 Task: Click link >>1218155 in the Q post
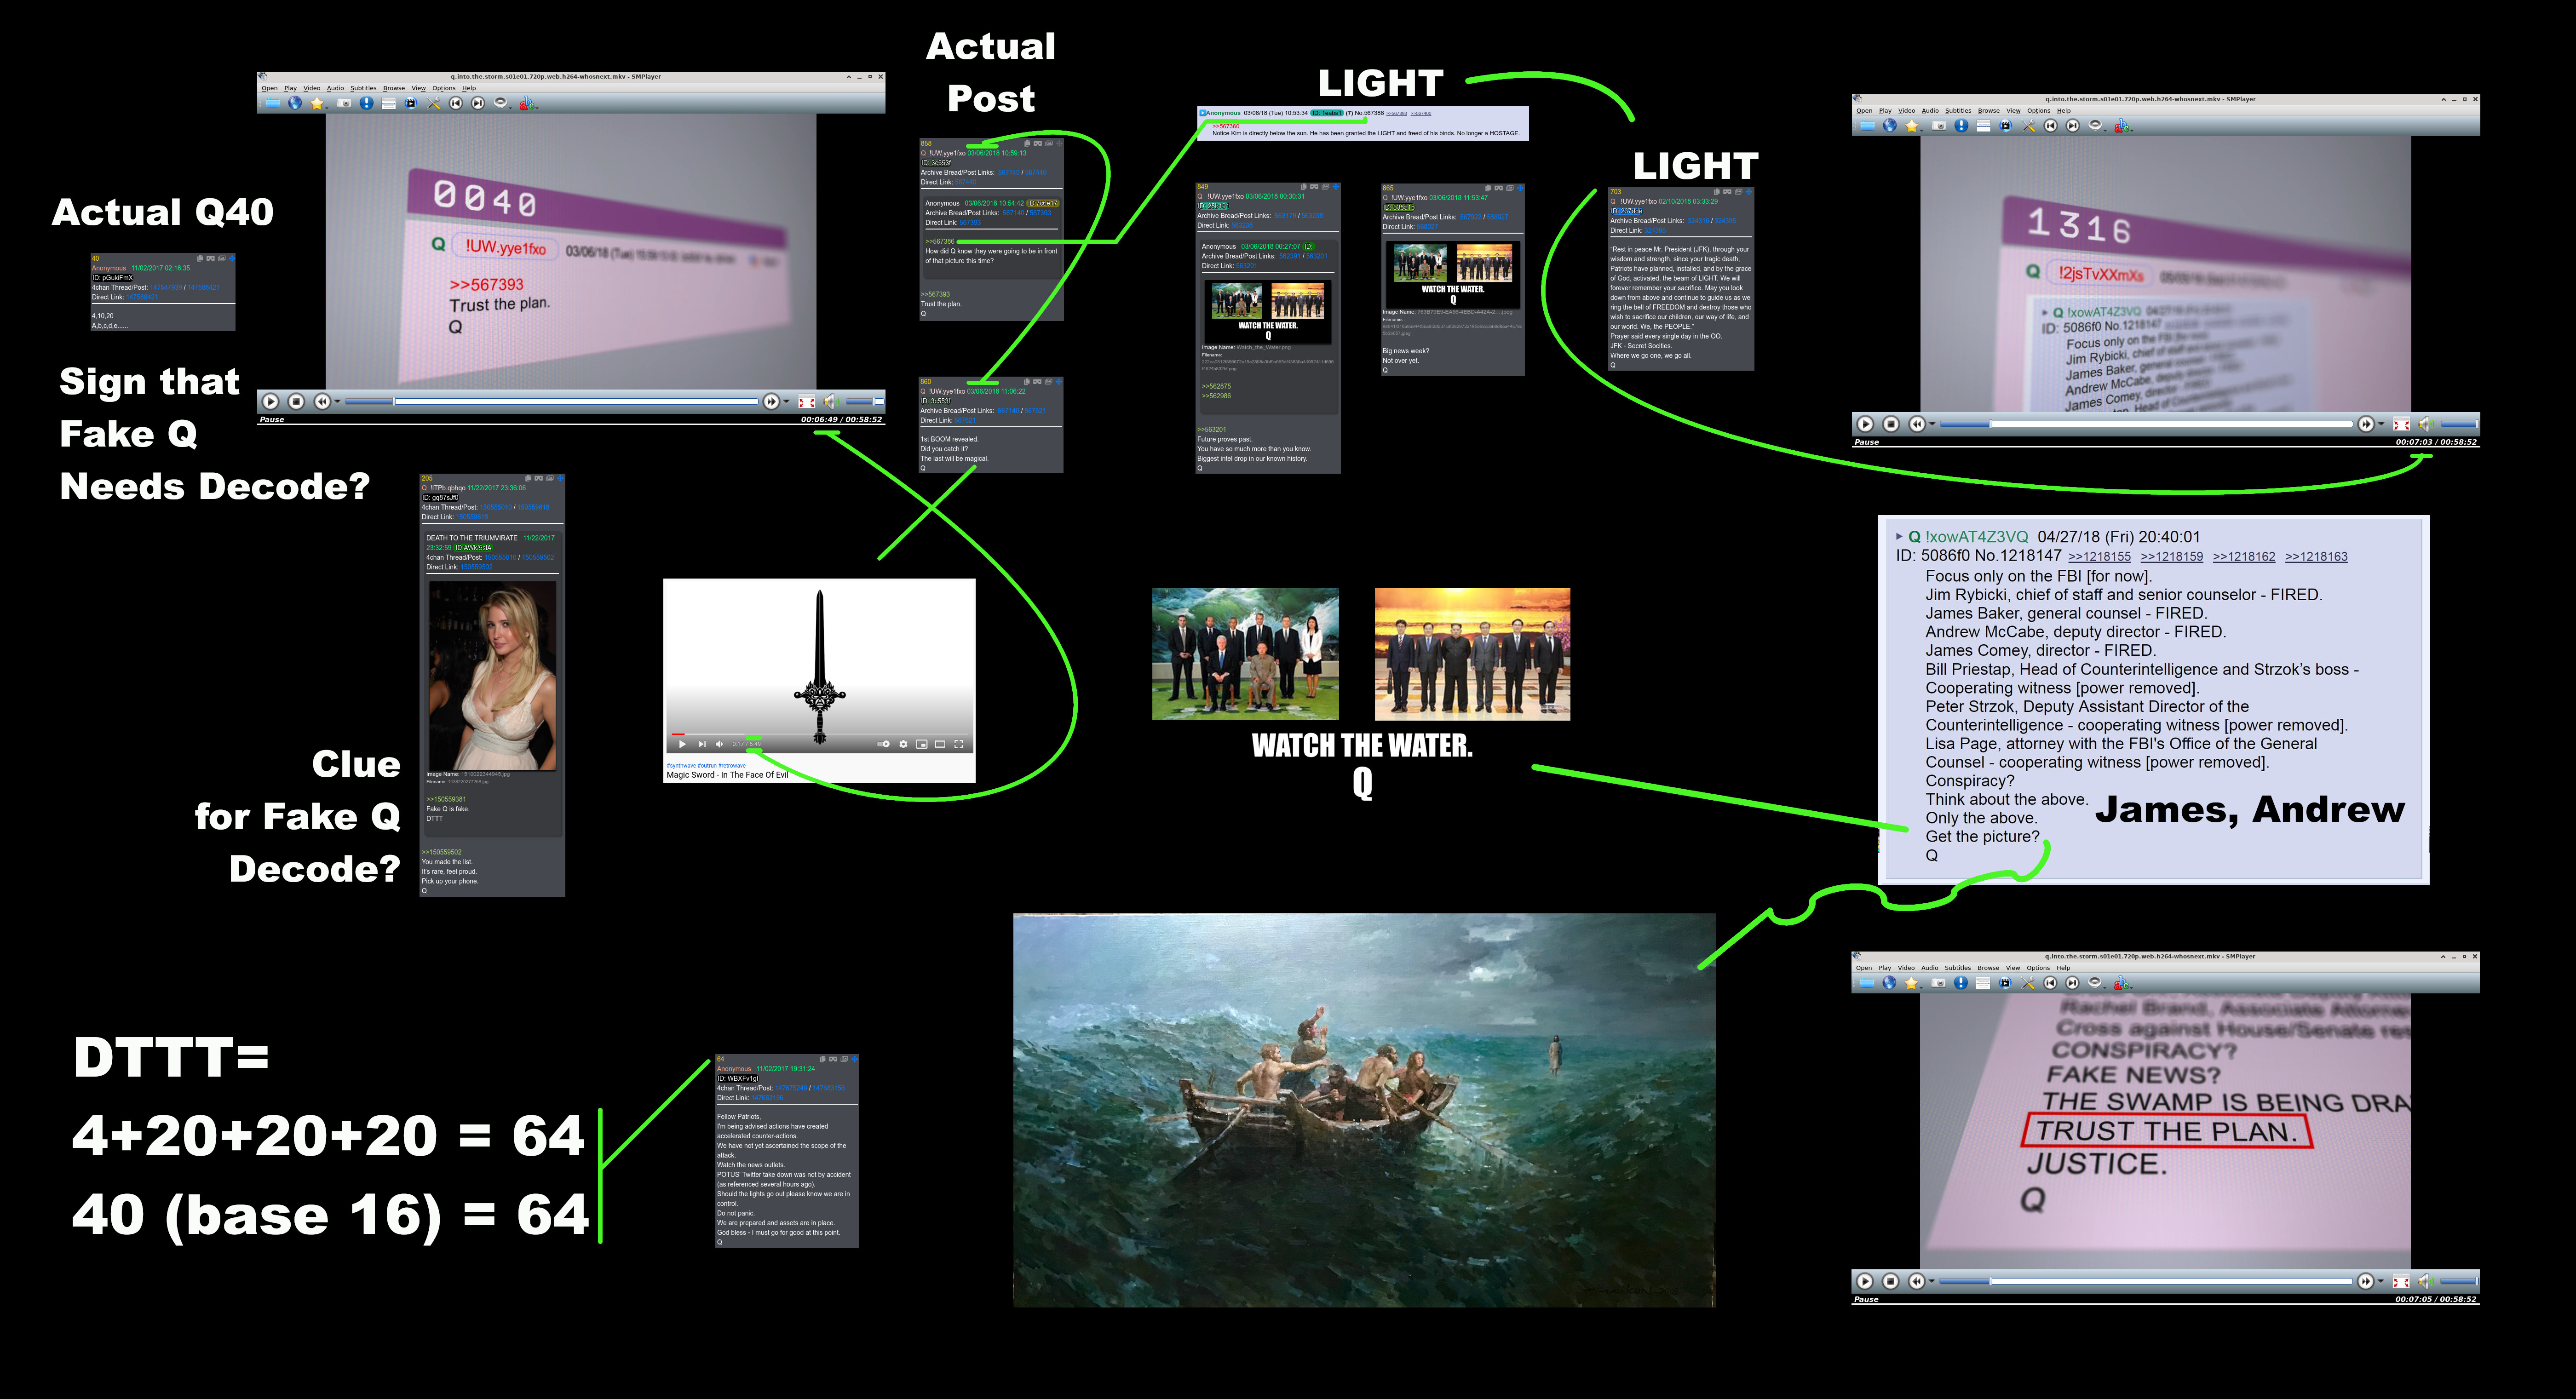tap(2099, 557)
